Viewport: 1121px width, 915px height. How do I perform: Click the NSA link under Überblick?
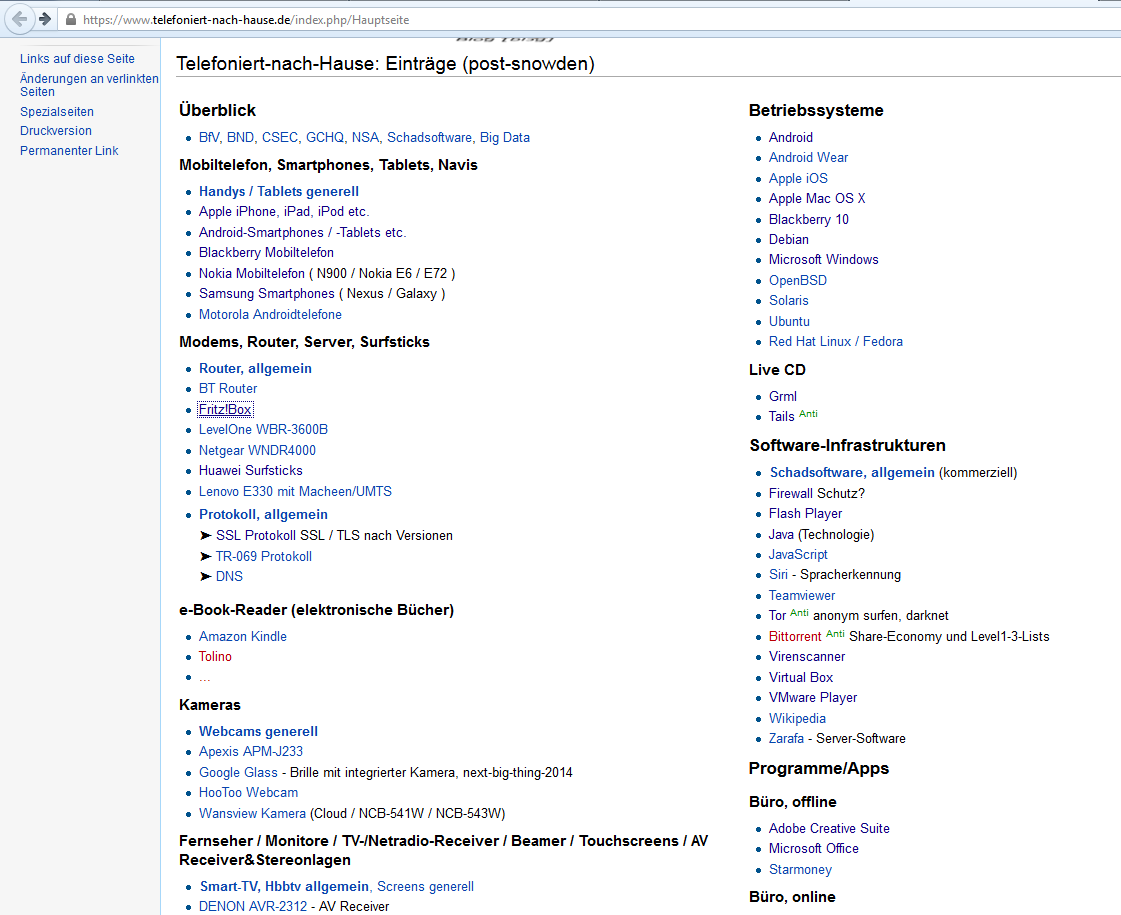coord(365,137)
